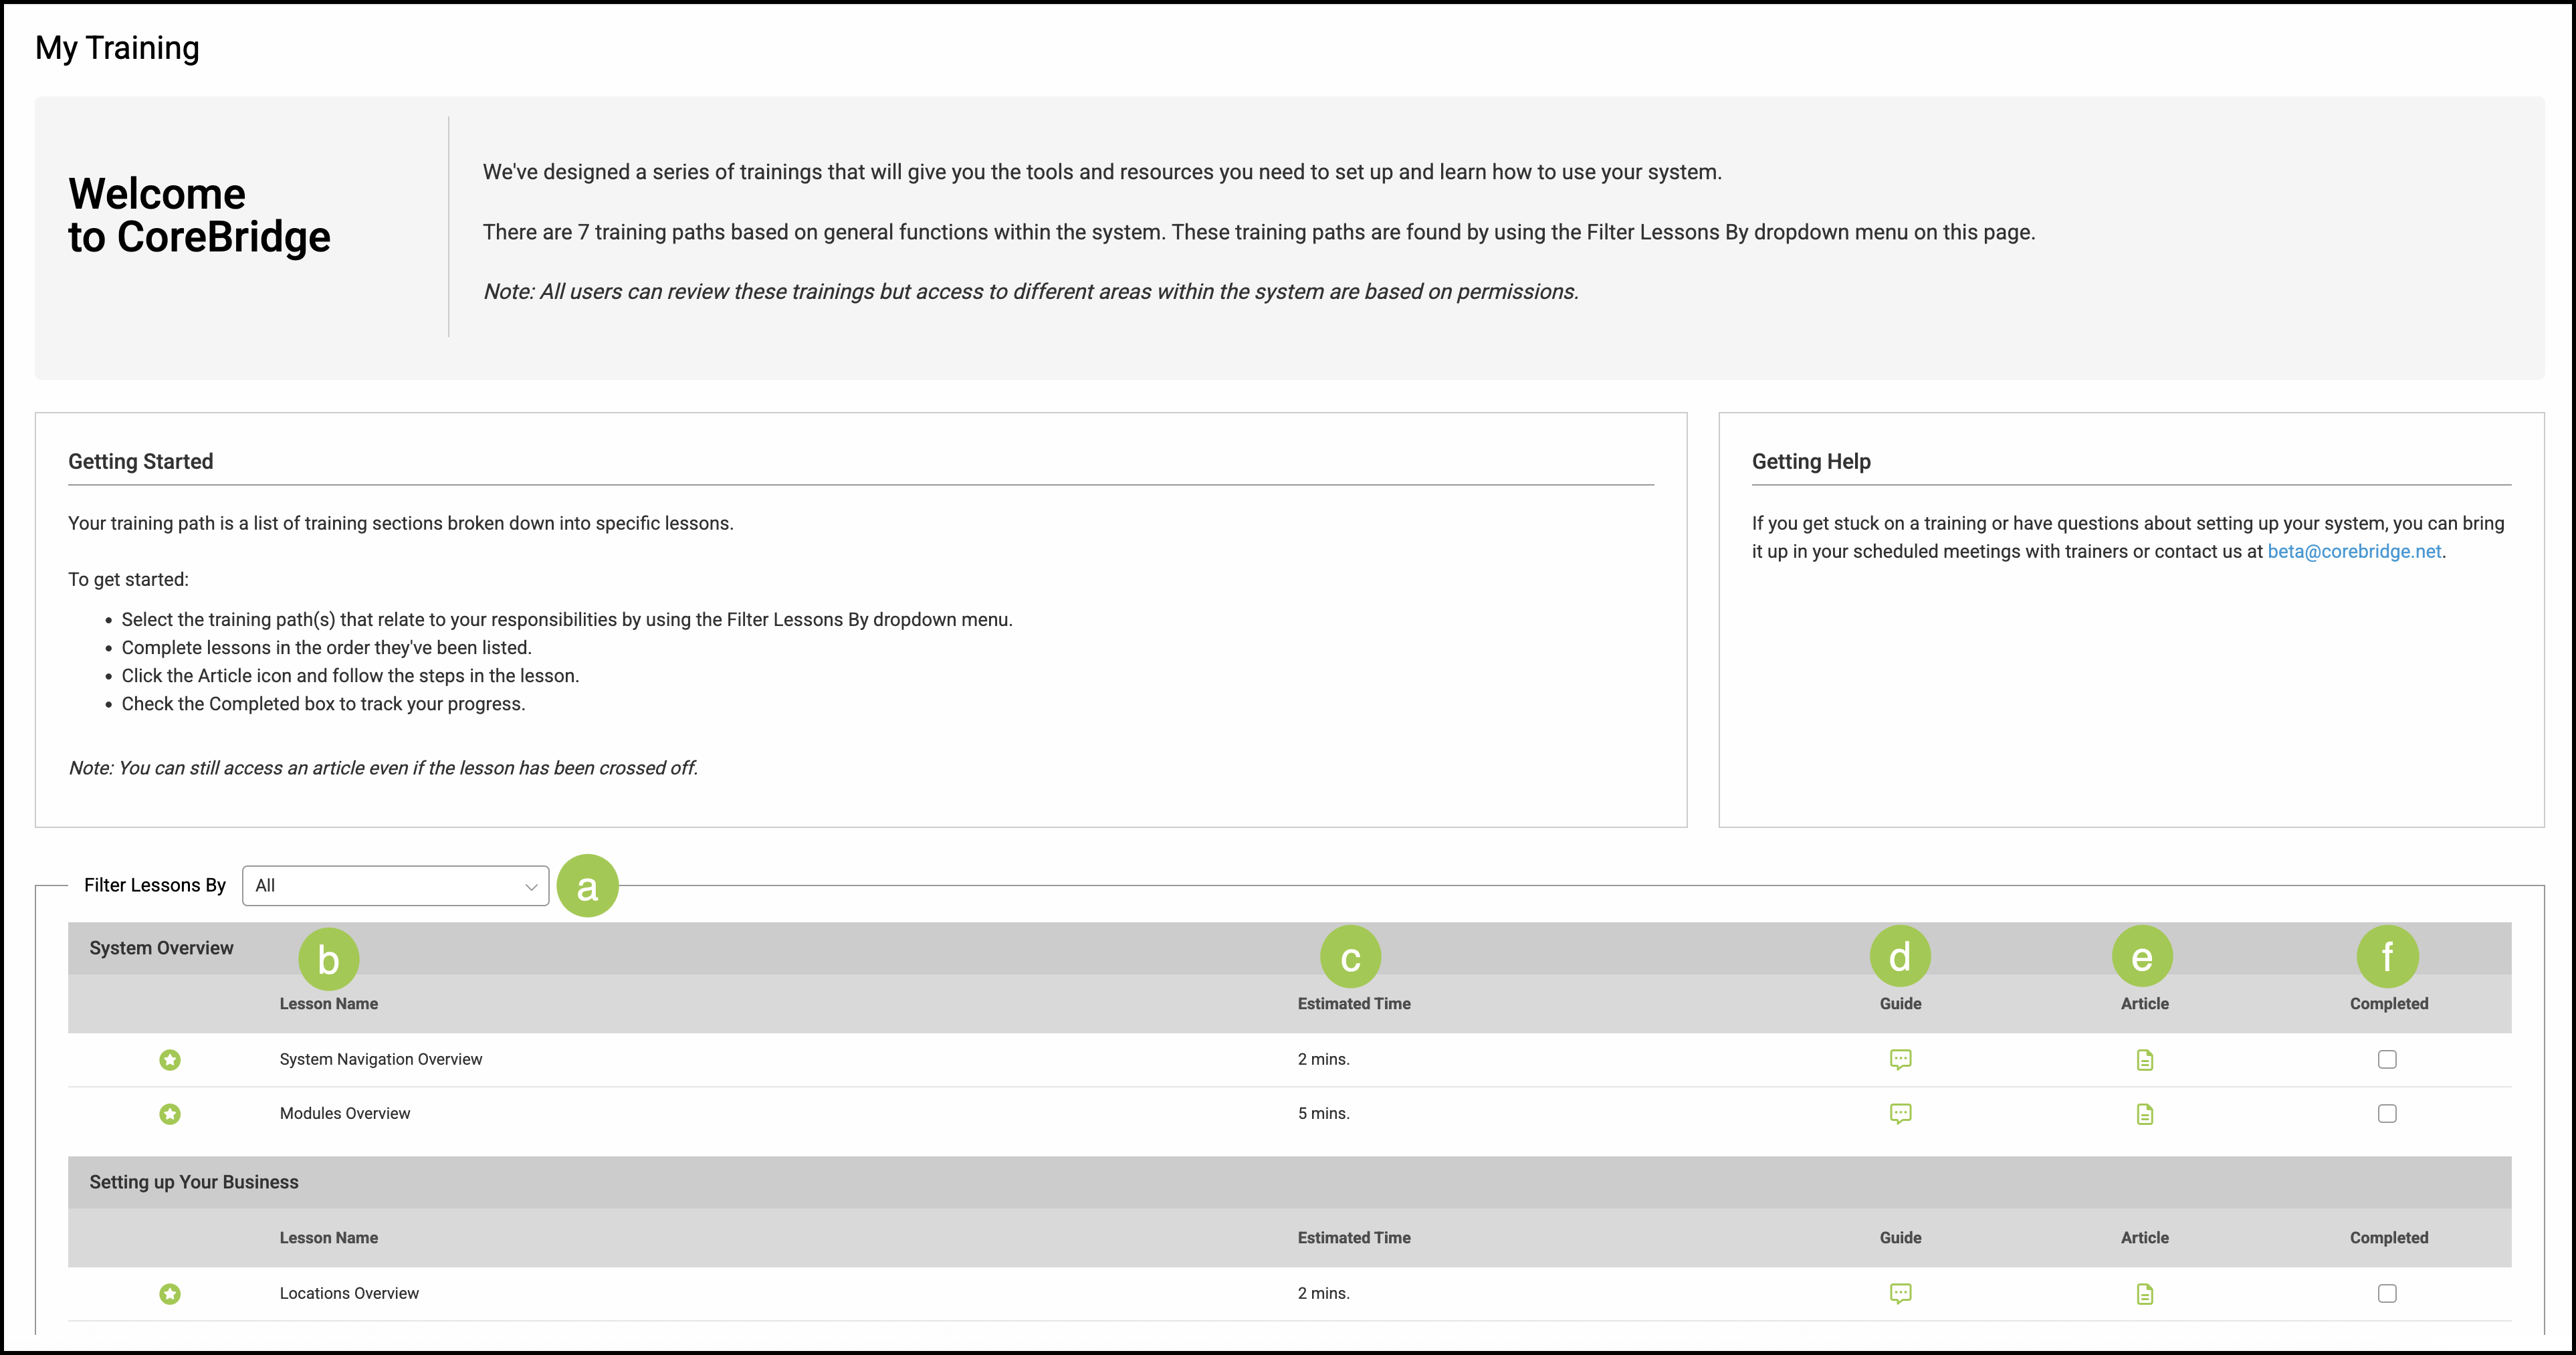Click the System Overview section header

161,948
